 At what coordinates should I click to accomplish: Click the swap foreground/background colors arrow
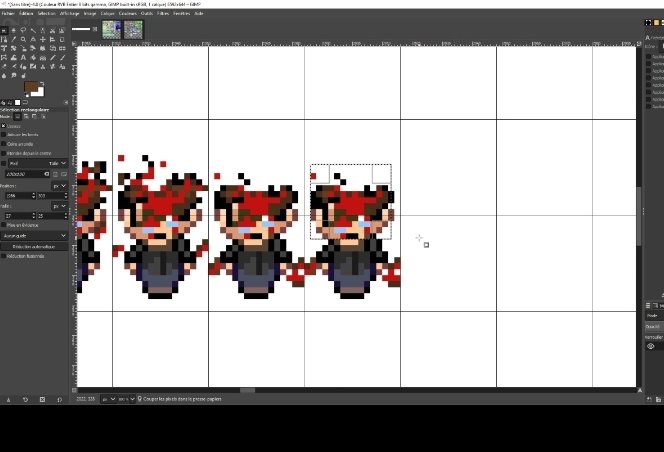pyautogui.click(x=41, y=83)
